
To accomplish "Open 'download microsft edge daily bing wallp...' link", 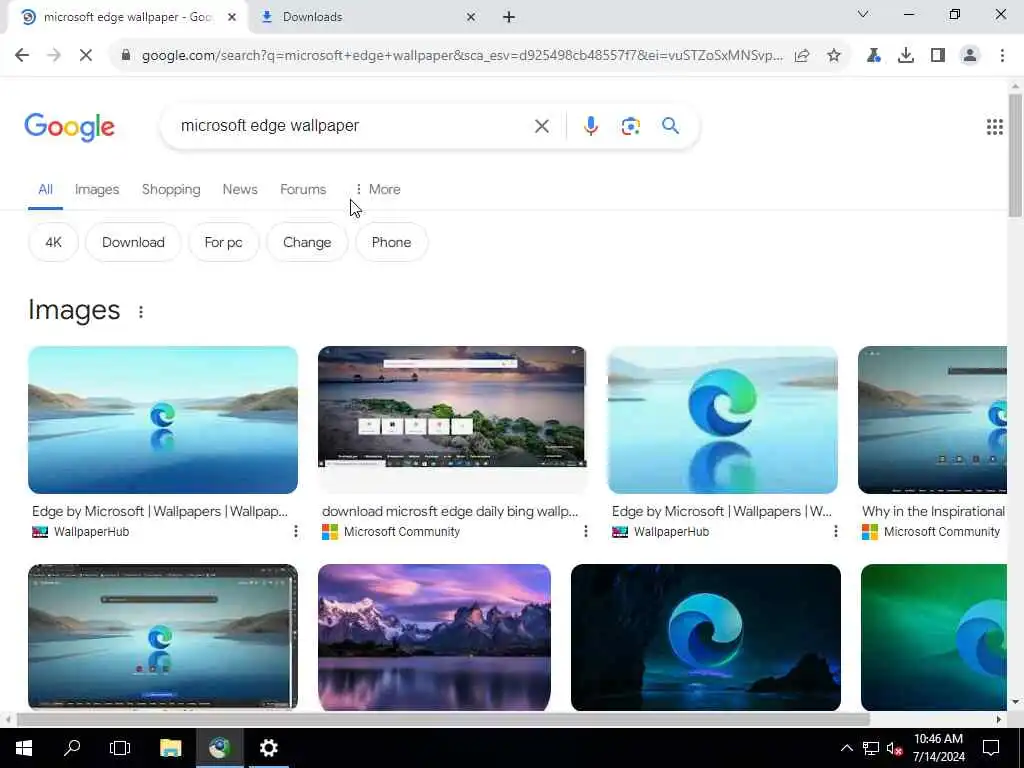I will 449,511.
